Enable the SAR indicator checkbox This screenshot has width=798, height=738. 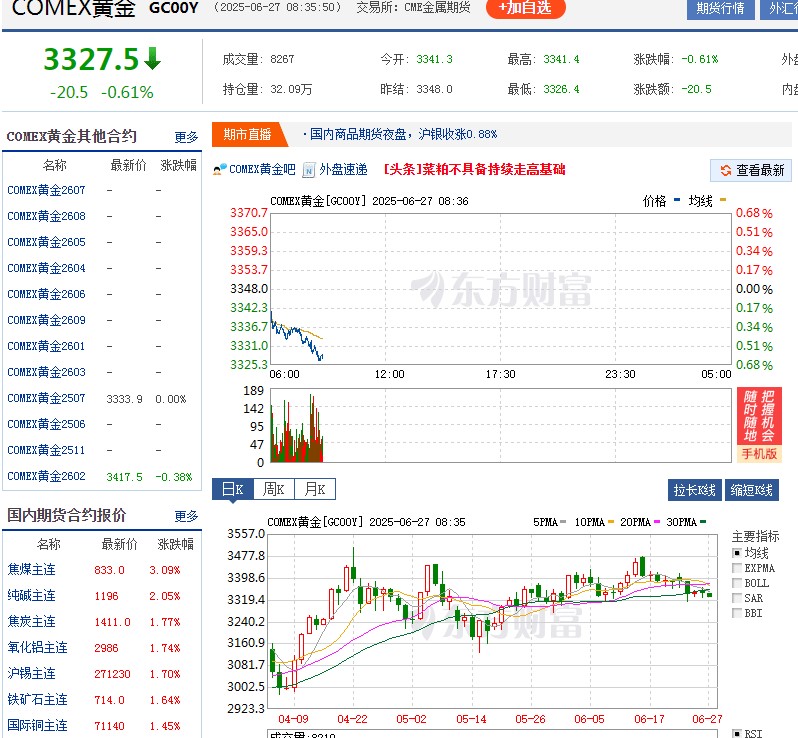click(736, 598)
